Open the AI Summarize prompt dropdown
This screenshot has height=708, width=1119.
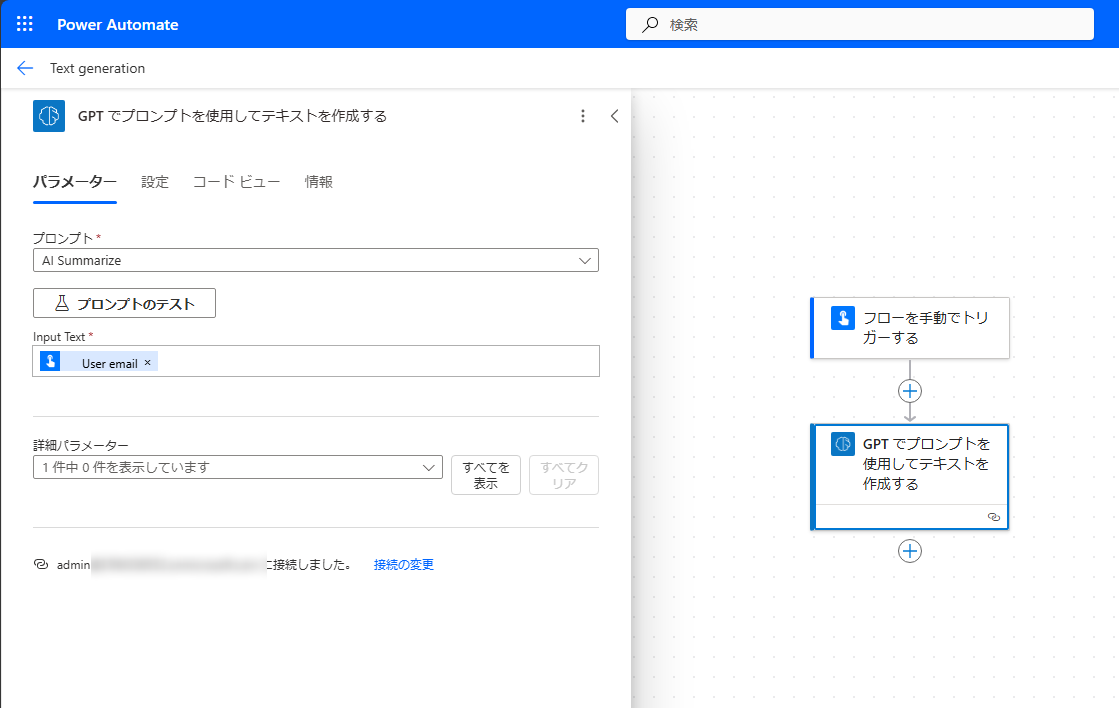pos(315,260)
